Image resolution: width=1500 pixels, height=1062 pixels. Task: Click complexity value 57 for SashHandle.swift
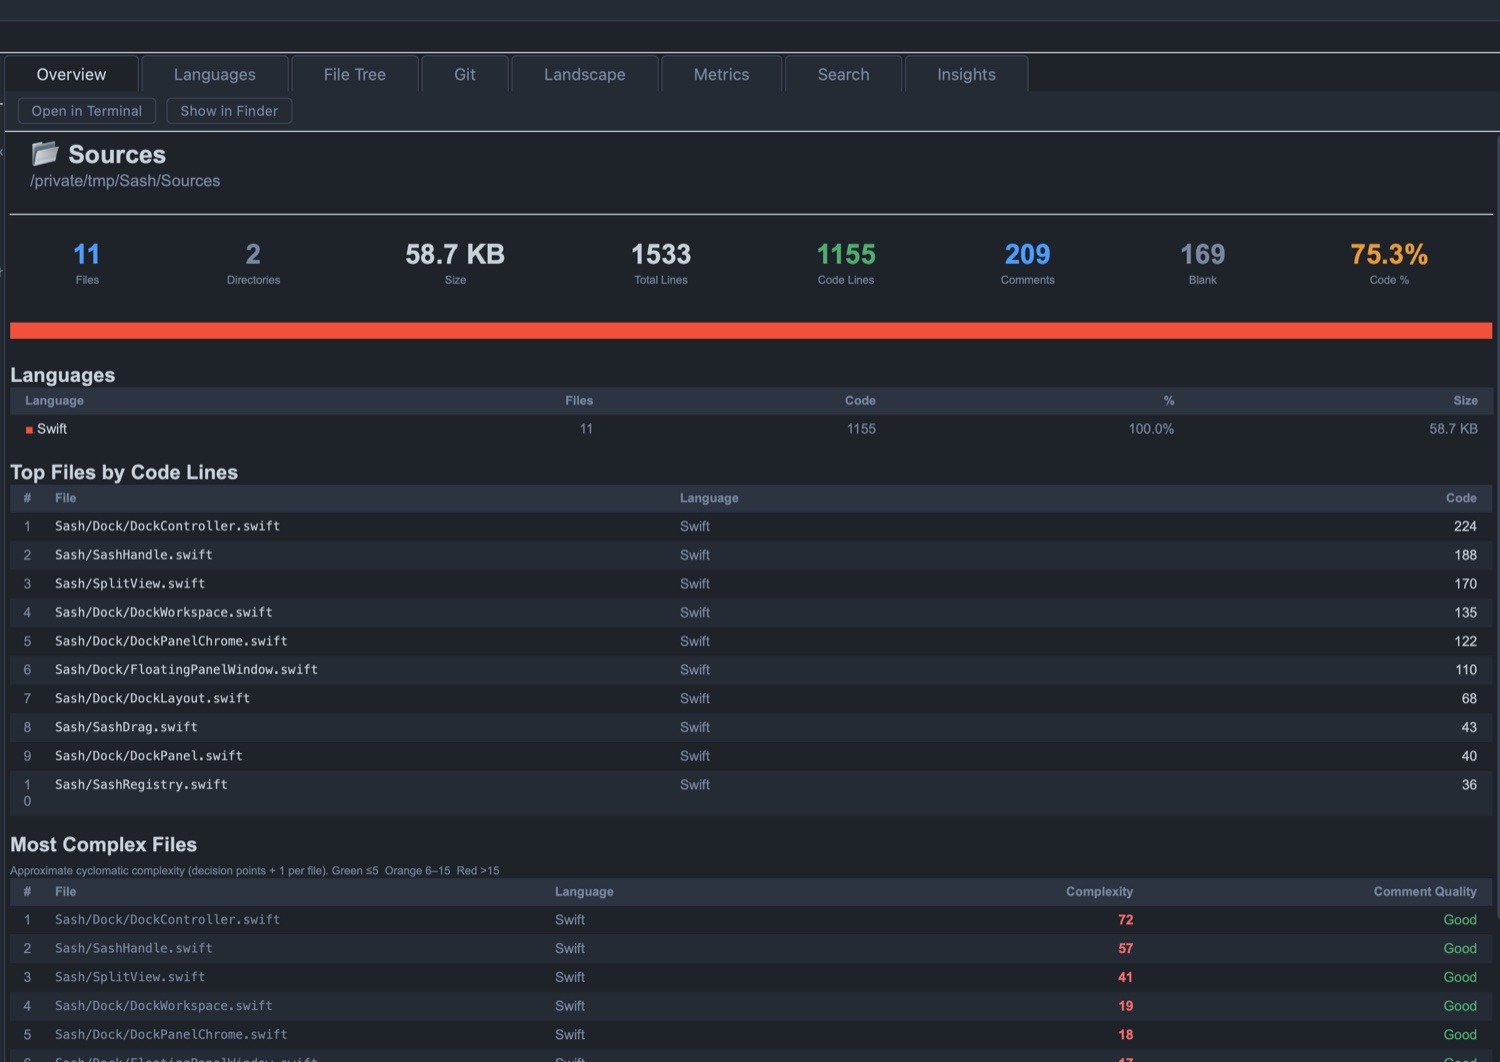(x=1126, y=949)
